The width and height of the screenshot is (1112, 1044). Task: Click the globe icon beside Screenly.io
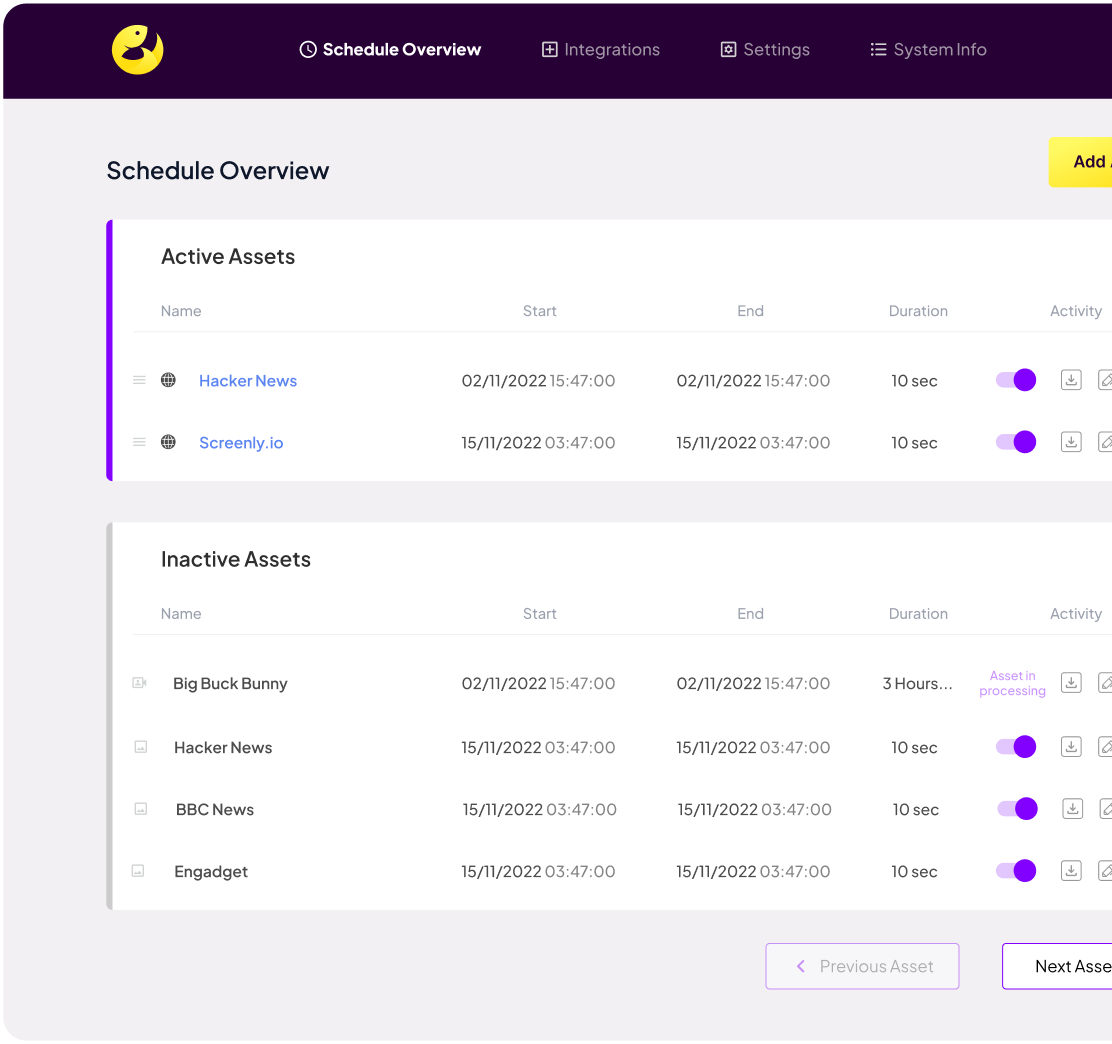168,442
